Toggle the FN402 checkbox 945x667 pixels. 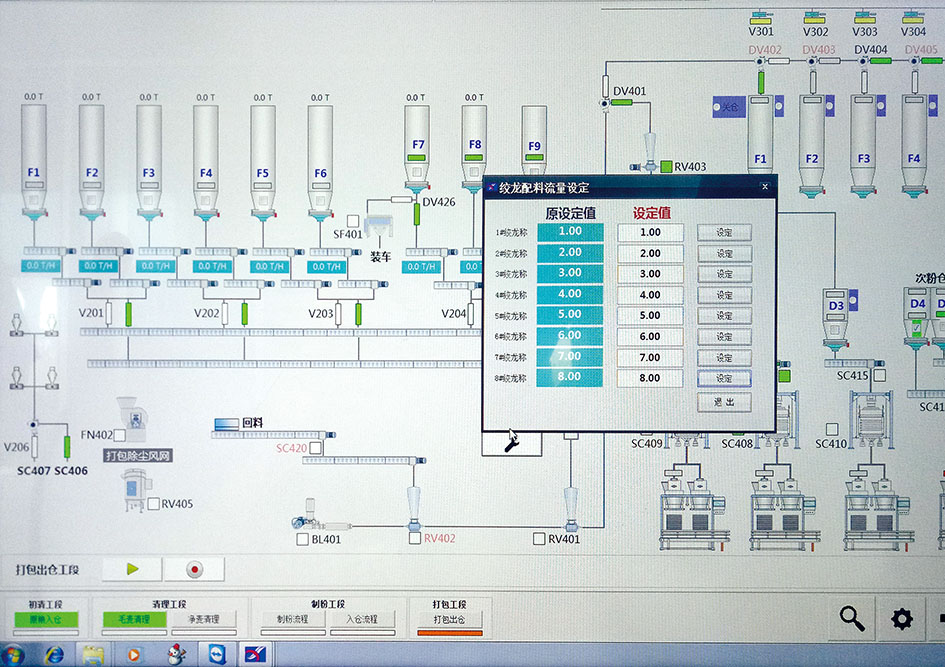click(x=119, y=435)
